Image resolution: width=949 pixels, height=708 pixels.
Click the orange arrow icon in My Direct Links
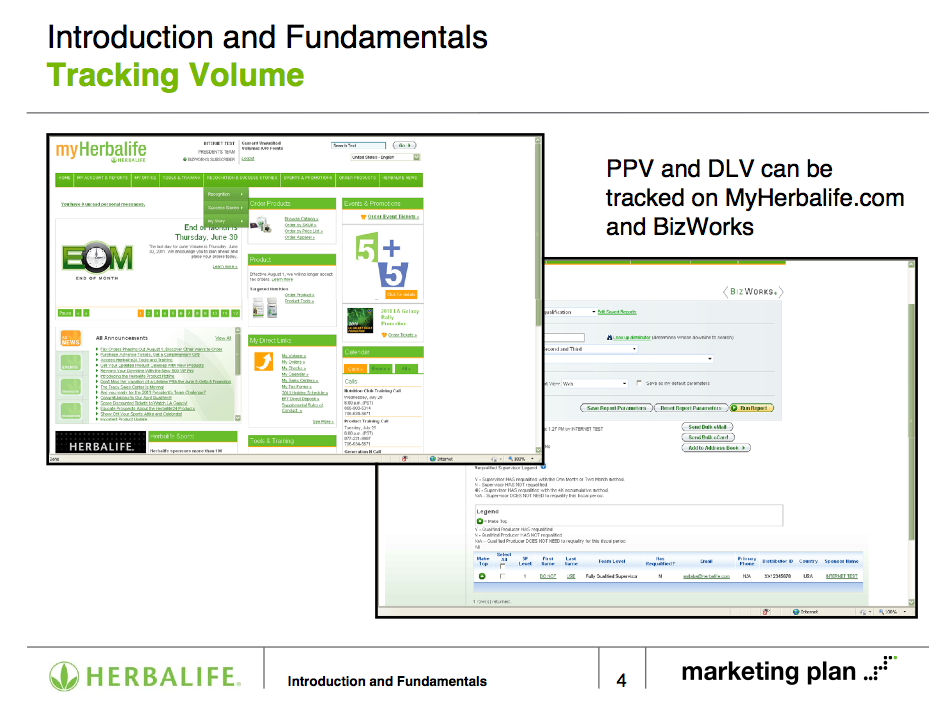coord(263,361)
